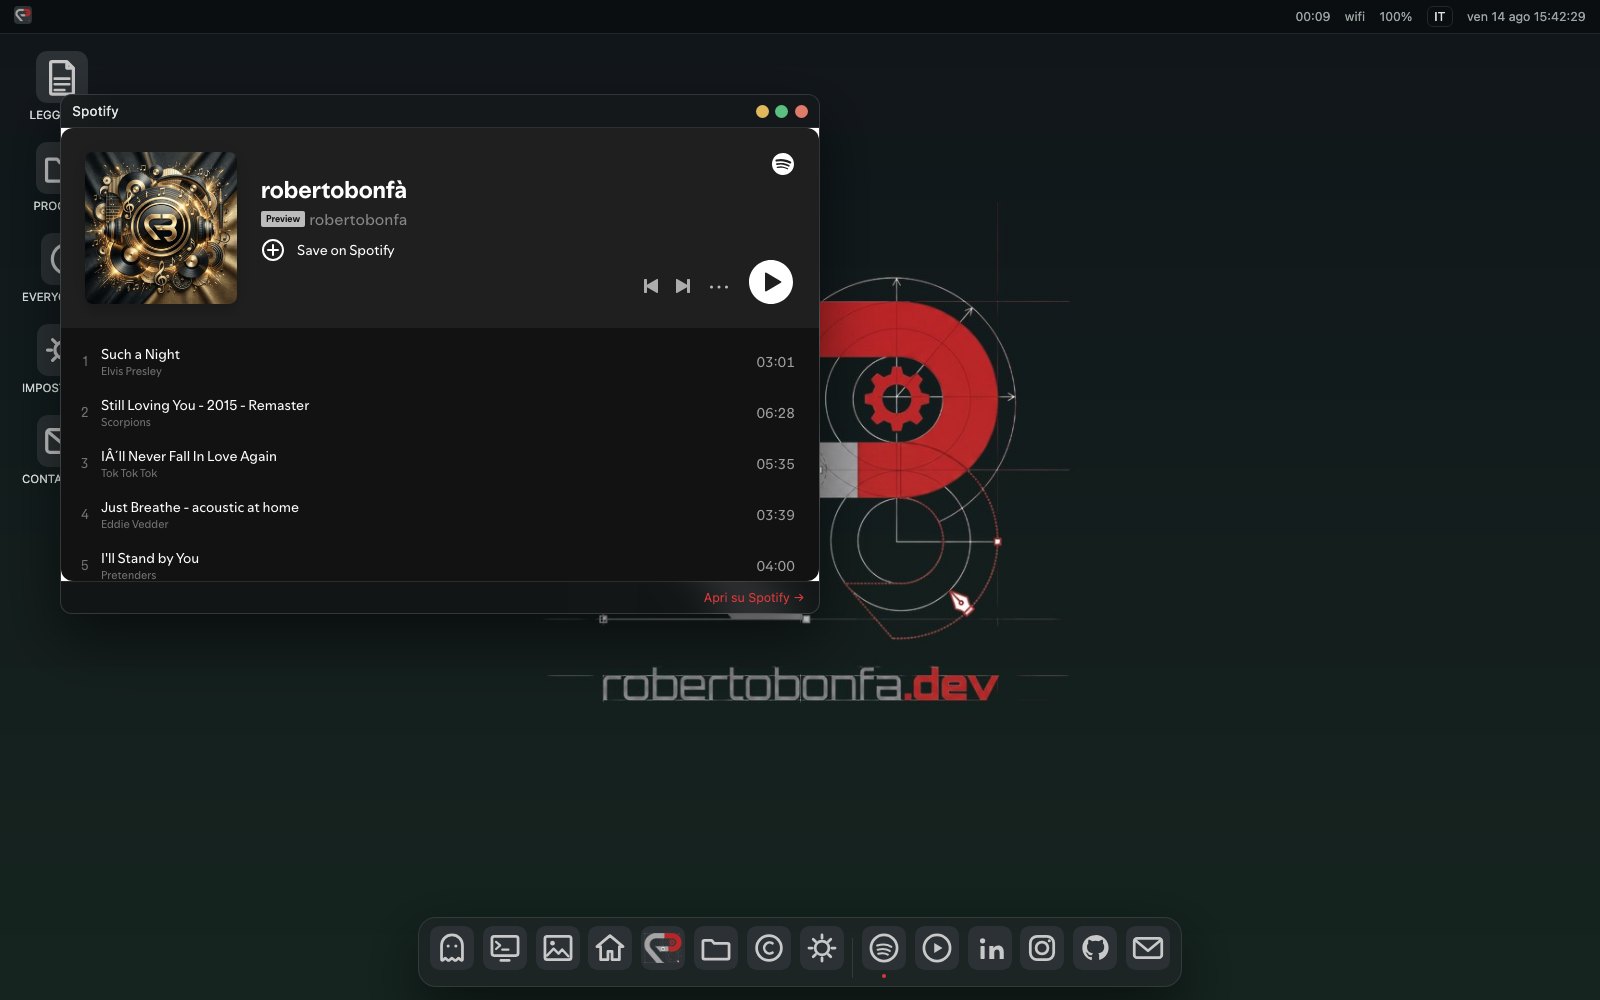Click the 100% battery indicator
The height and width of the screenshot is (1000, 1600).
point(1395,16)
